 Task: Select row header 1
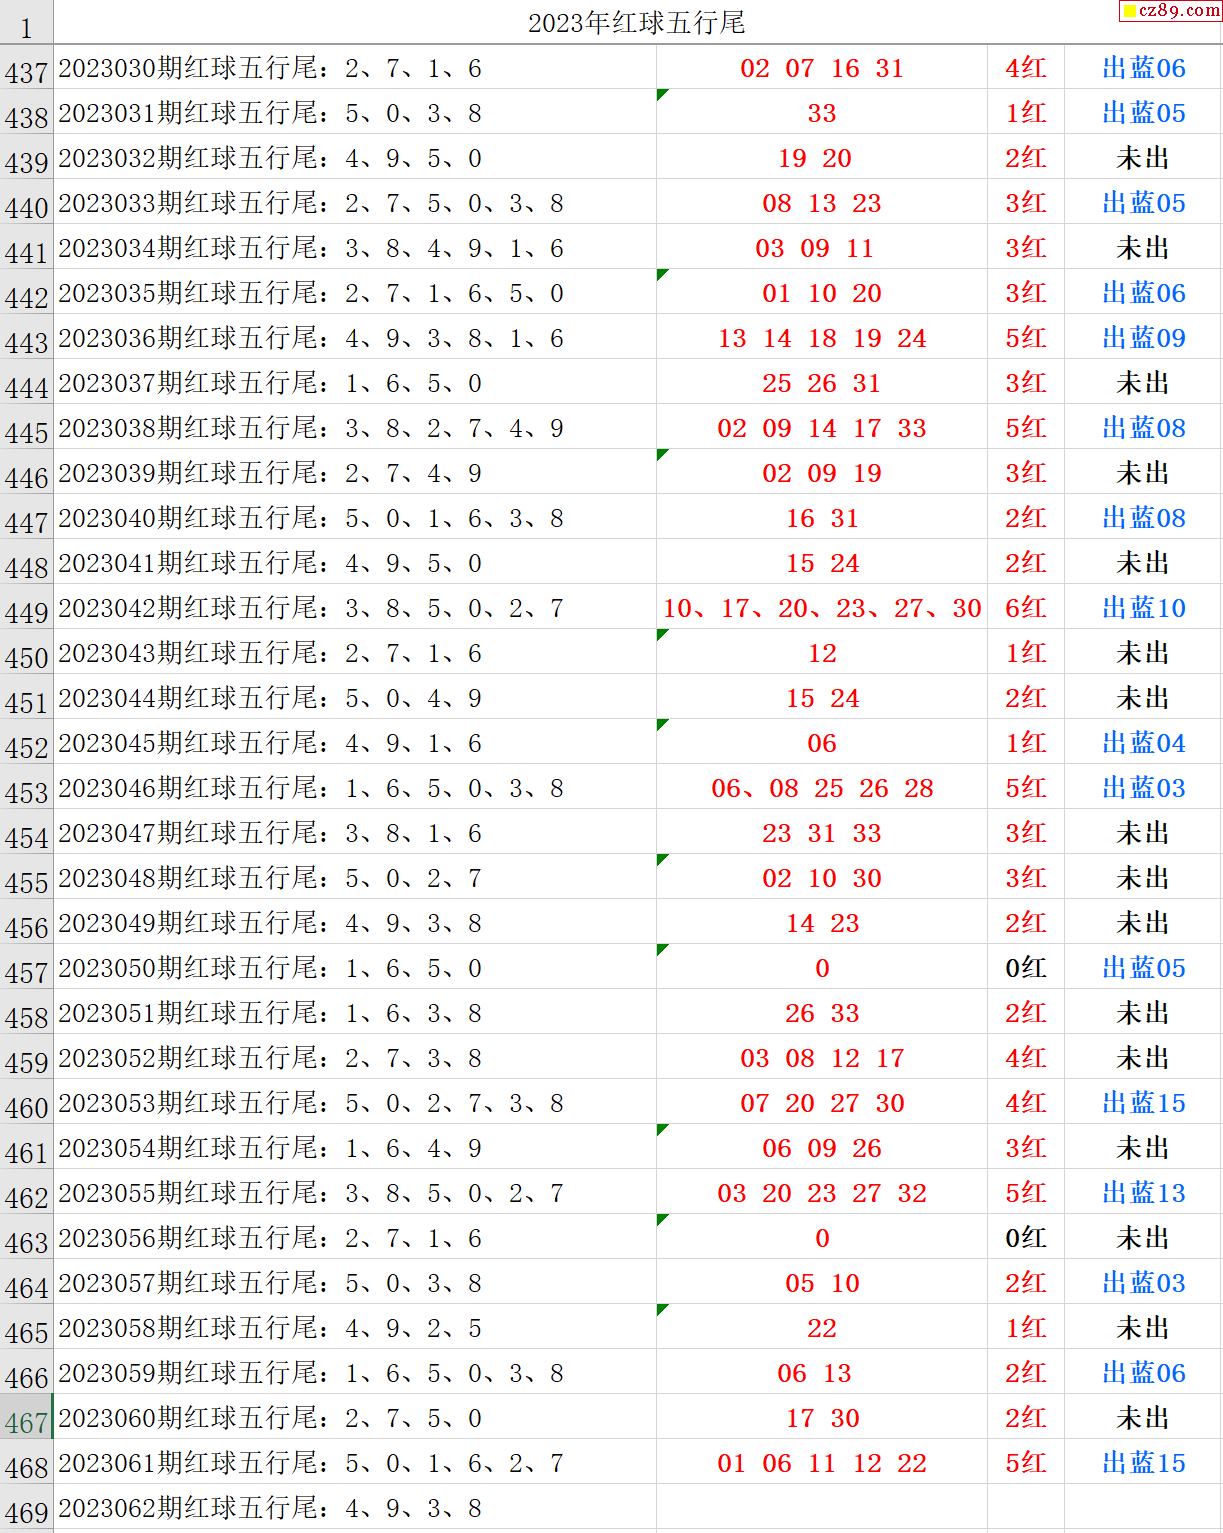(26, 22)
